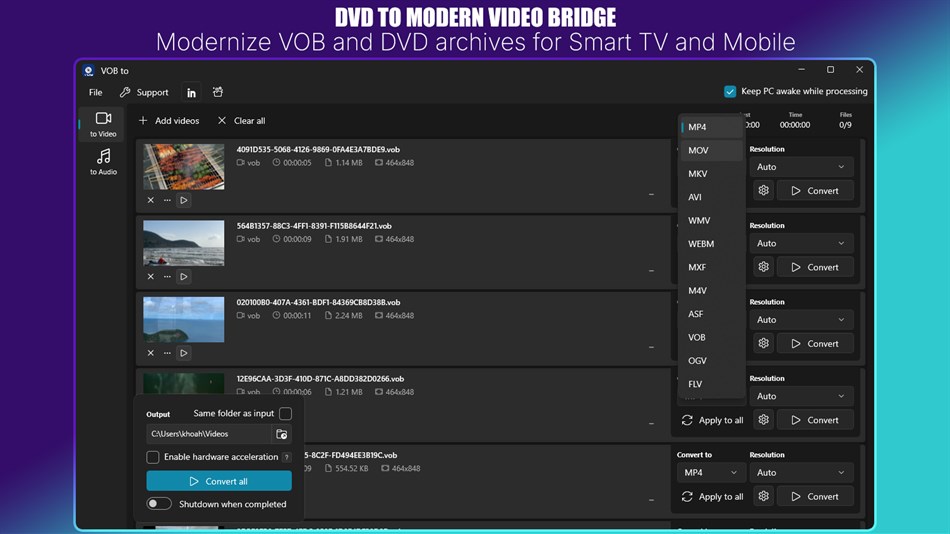Play preview of the 564B1357 video
The width and height of the screenshot is (950, 534).
coord(184,276)
